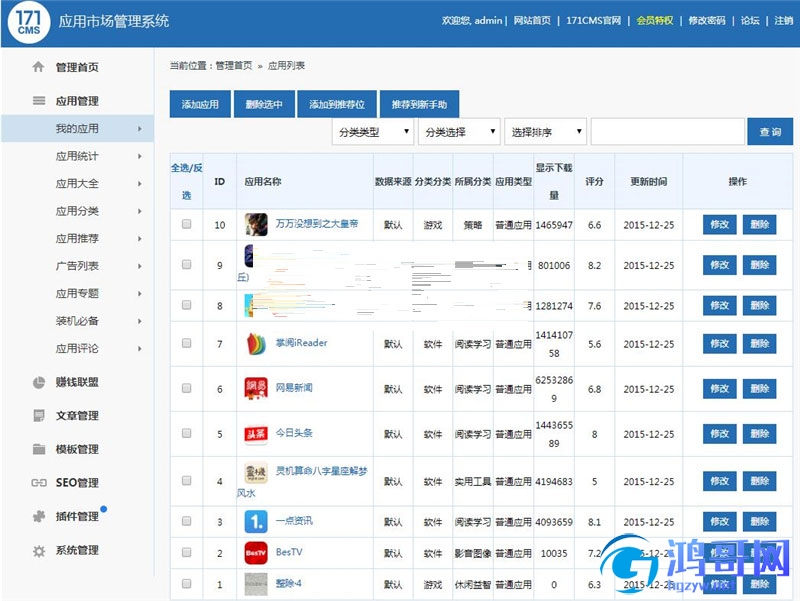Click the search keyword input field

click(667, 132)
